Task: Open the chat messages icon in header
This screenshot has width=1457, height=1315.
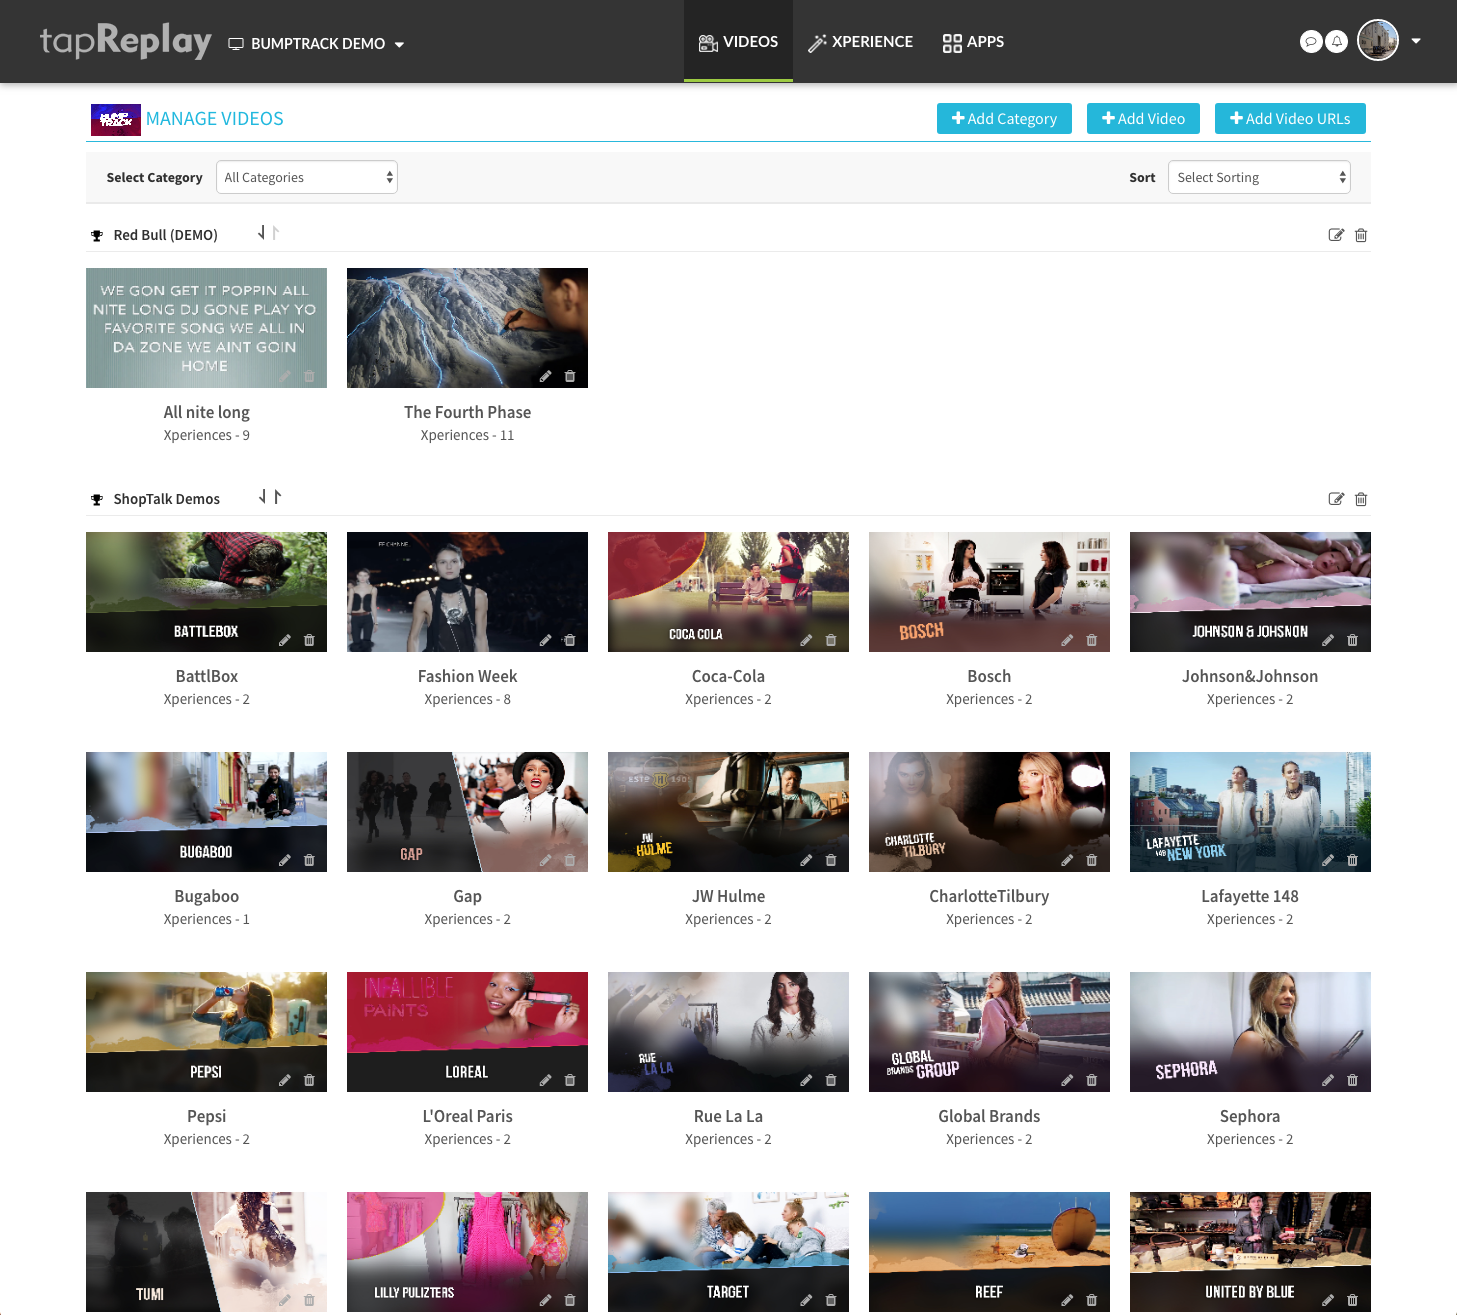Action: point(1311,42)
